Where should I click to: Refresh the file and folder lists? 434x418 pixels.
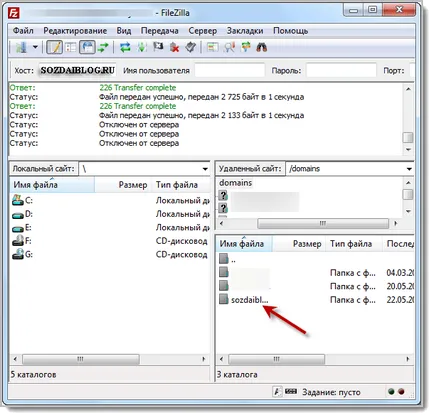click(125, 48)
